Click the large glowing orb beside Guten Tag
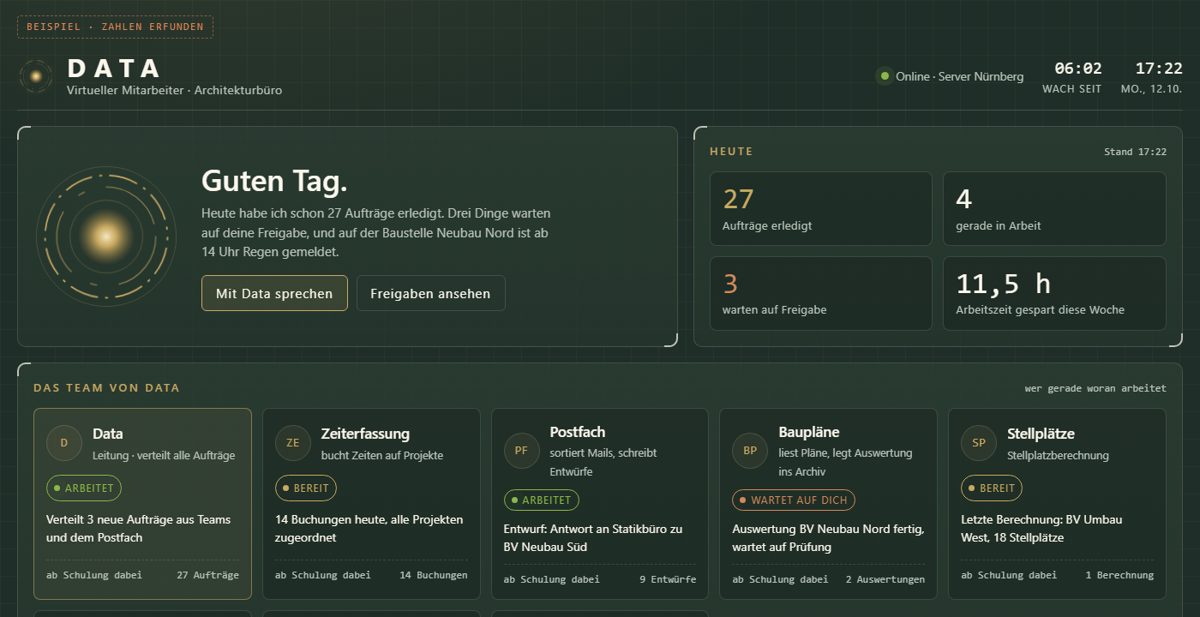 click(x=106, y=236)
